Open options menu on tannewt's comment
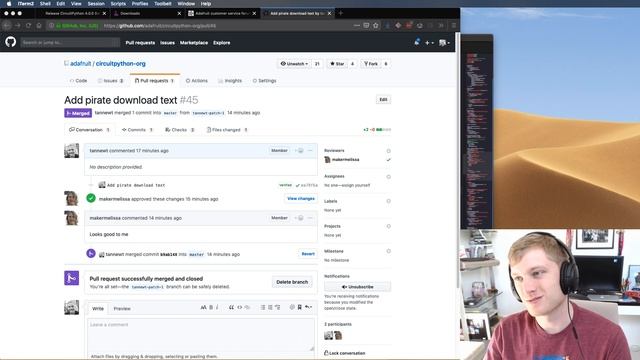640x360 pixels. 311,151
